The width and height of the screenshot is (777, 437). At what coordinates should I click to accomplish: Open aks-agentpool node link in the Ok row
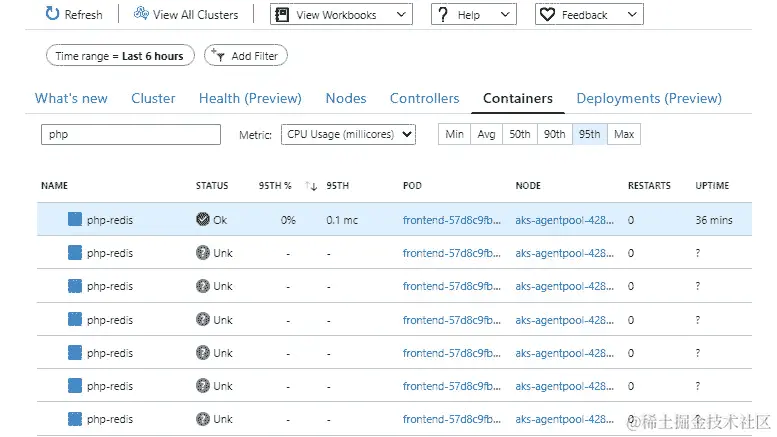(564, 220)
